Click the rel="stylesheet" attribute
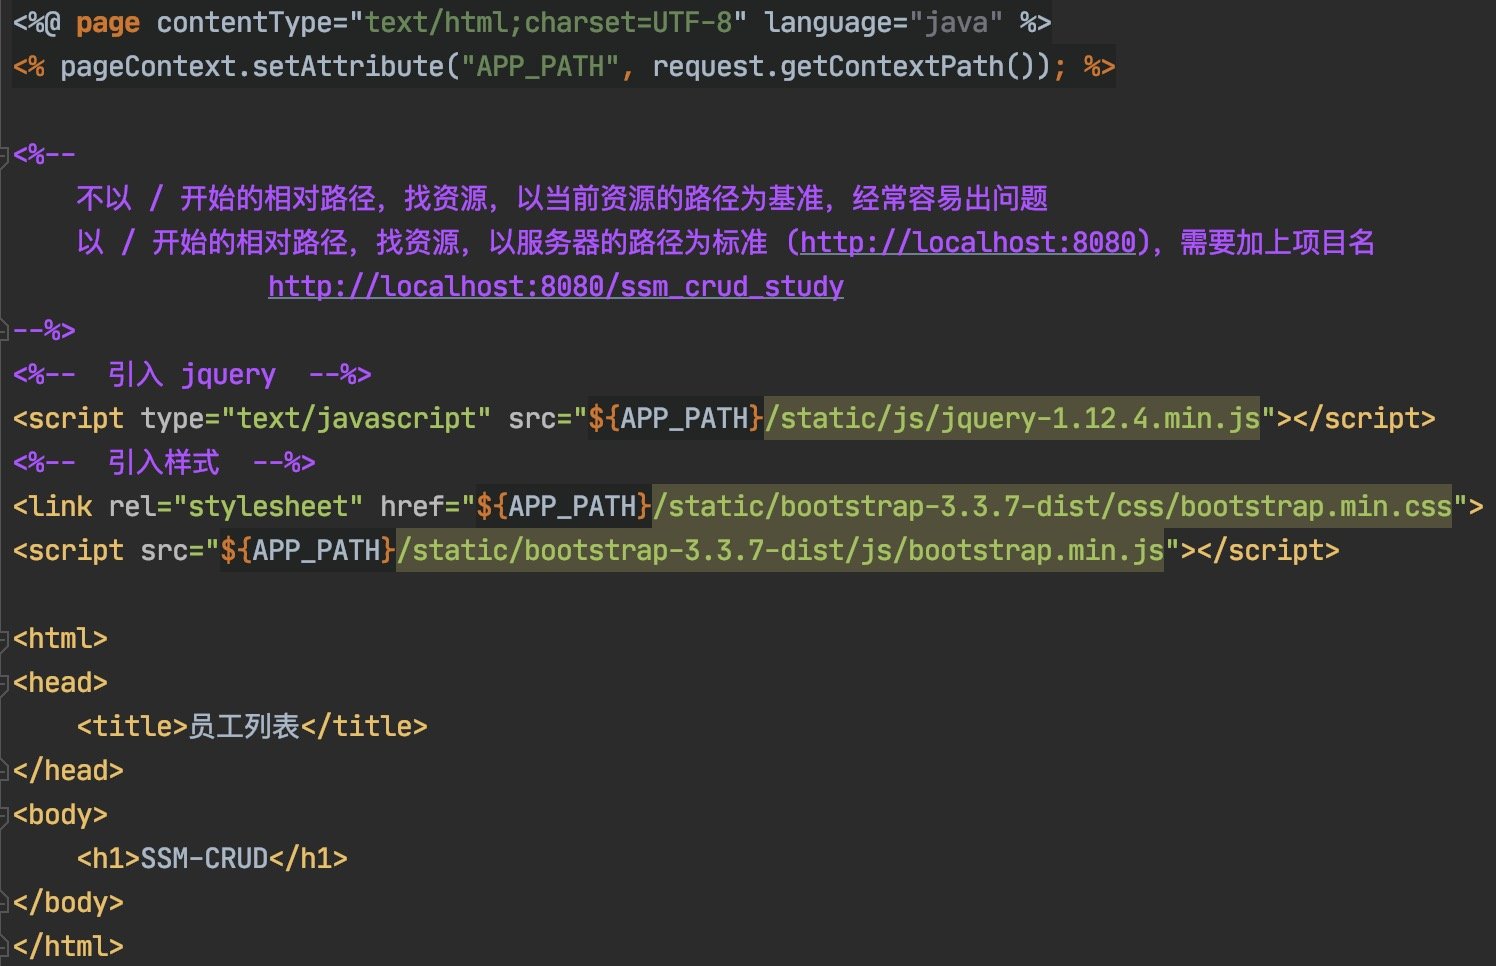Screen dimensions: 1496x966 (236, 507)
